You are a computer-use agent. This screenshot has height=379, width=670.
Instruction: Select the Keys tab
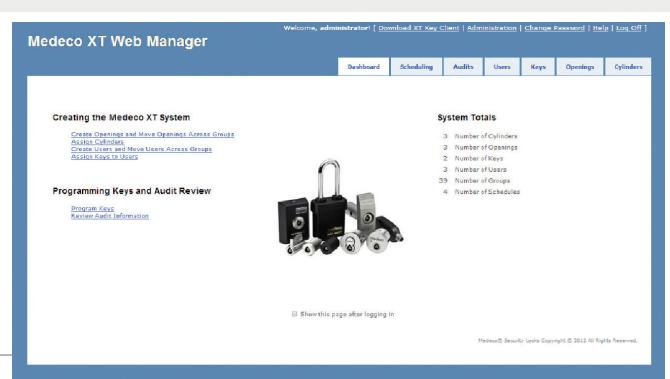click(538, 67)
